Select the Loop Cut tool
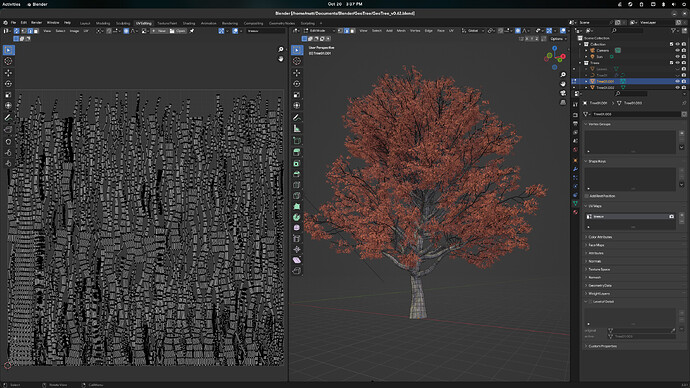The width and height of the screenshot is (690, 388). 297,185
